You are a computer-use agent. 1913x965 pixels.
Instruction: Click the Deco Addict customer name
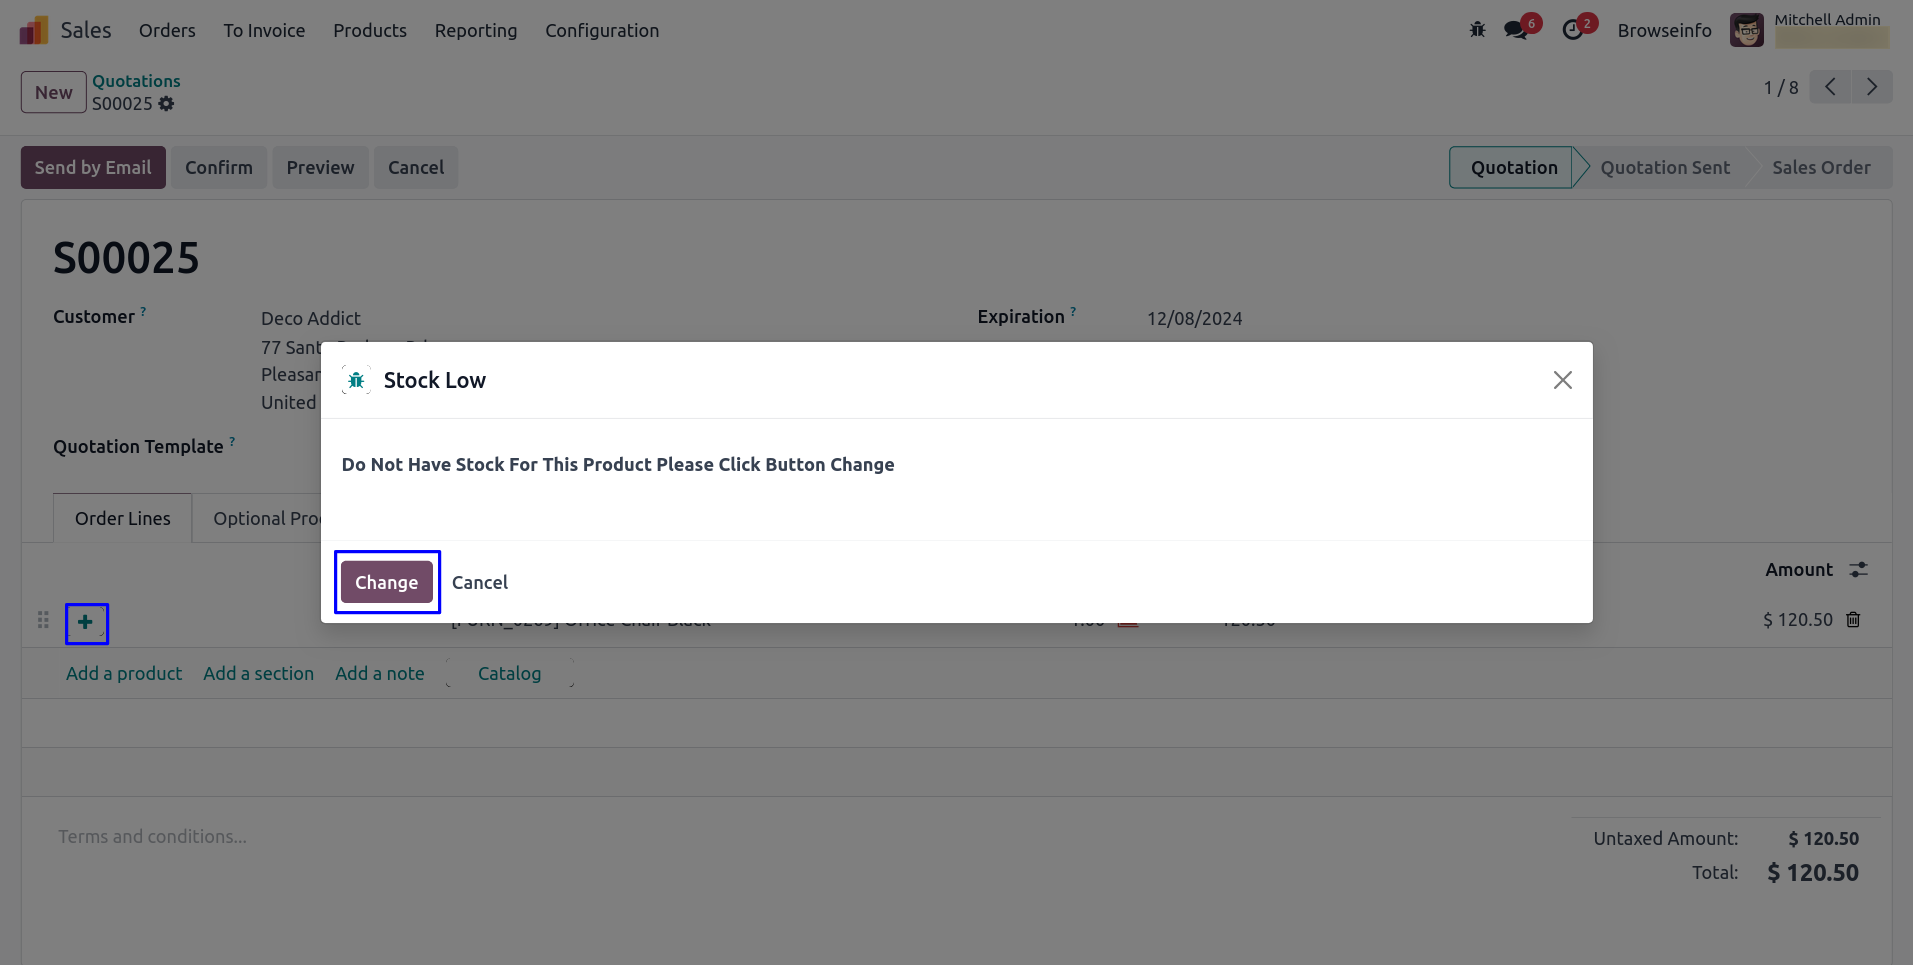pyautogui.click(x=311, y=318)
